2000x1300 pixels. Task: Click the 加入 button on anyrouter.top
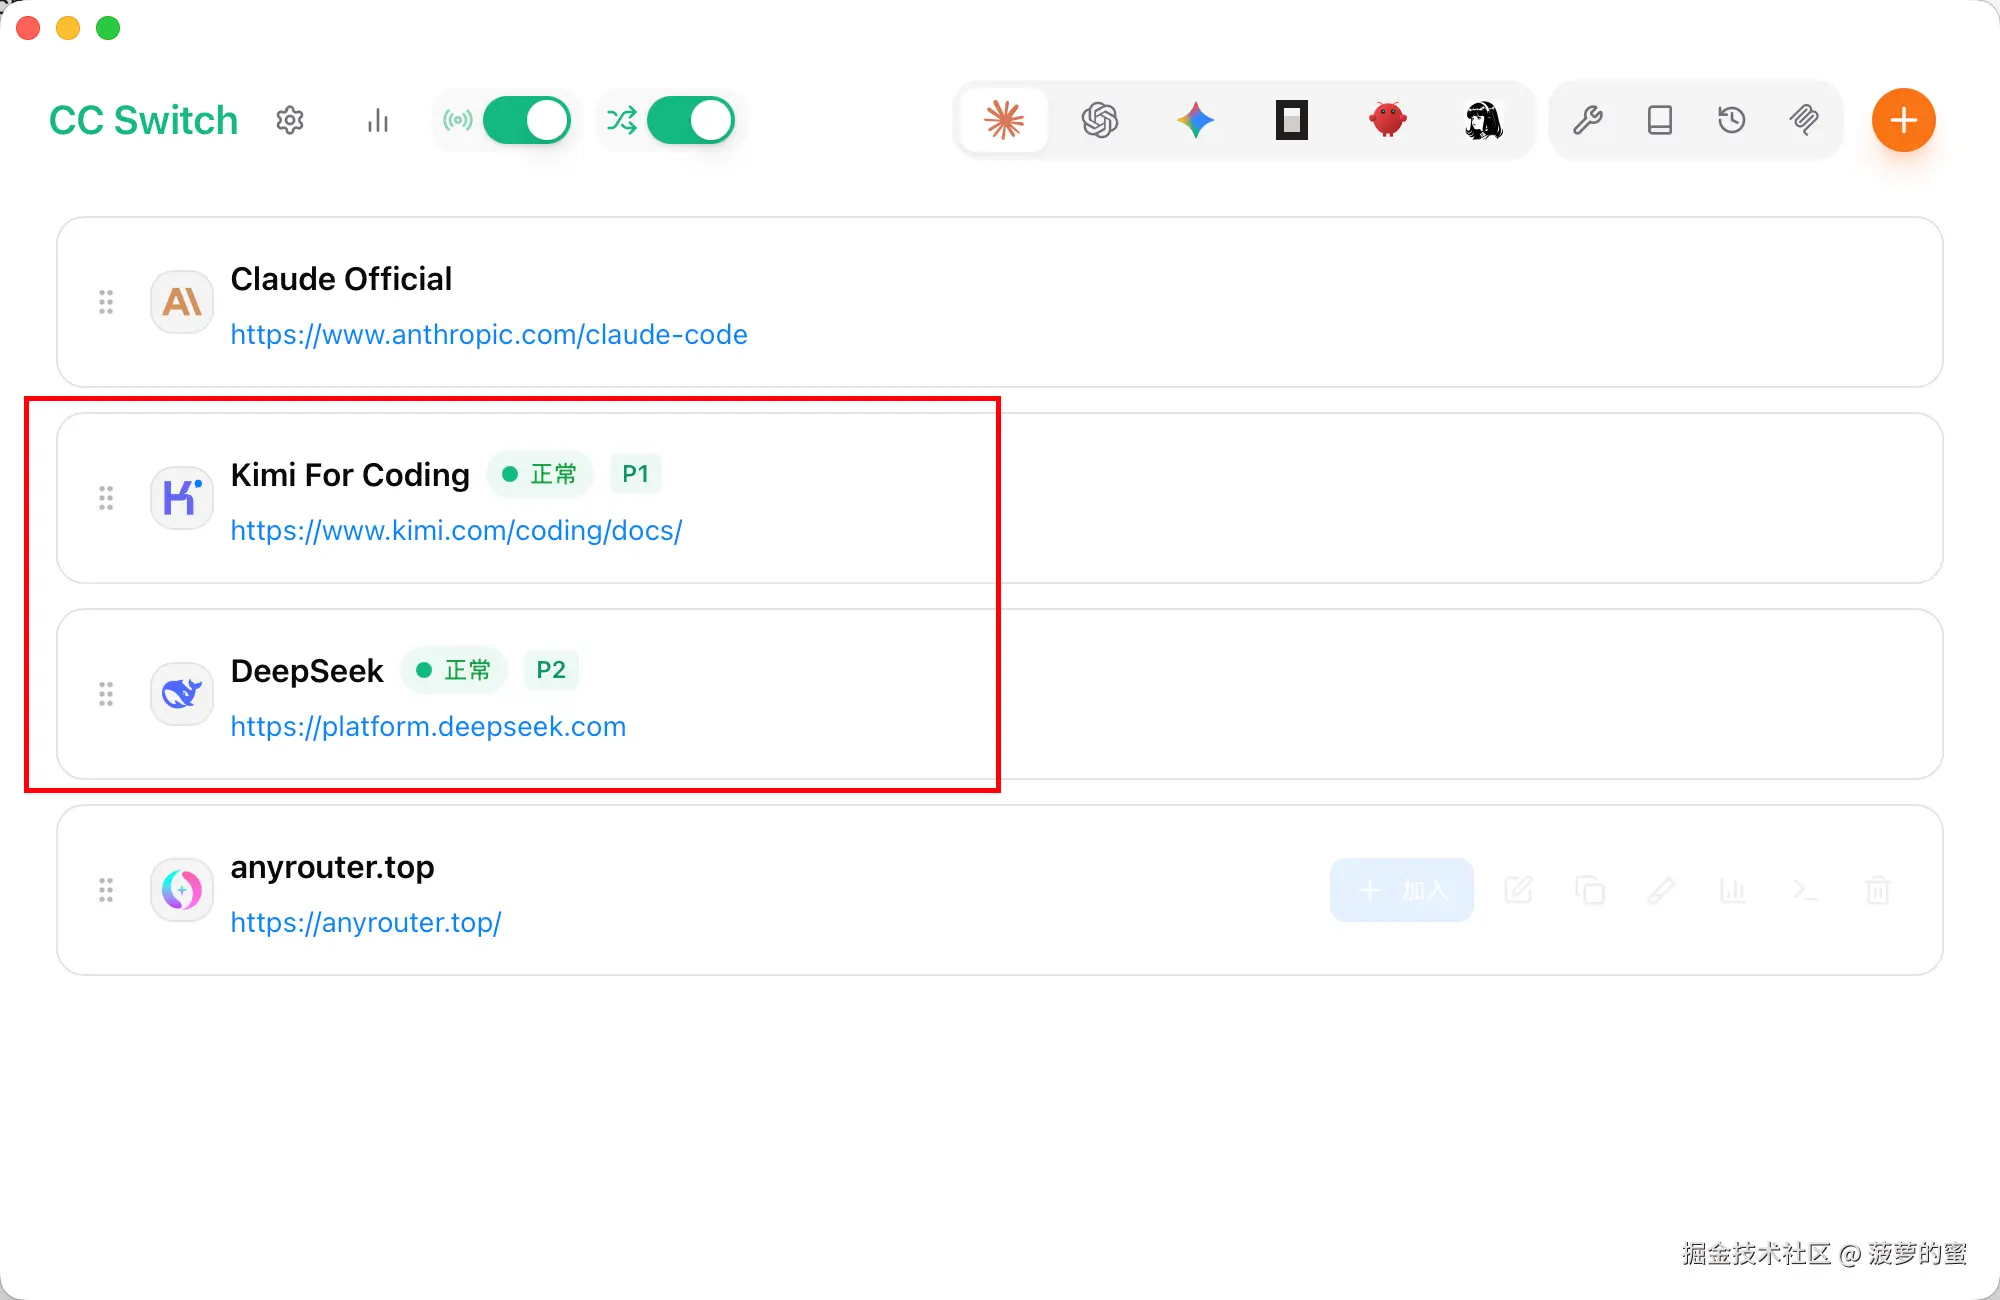(x=1401, y=890)
